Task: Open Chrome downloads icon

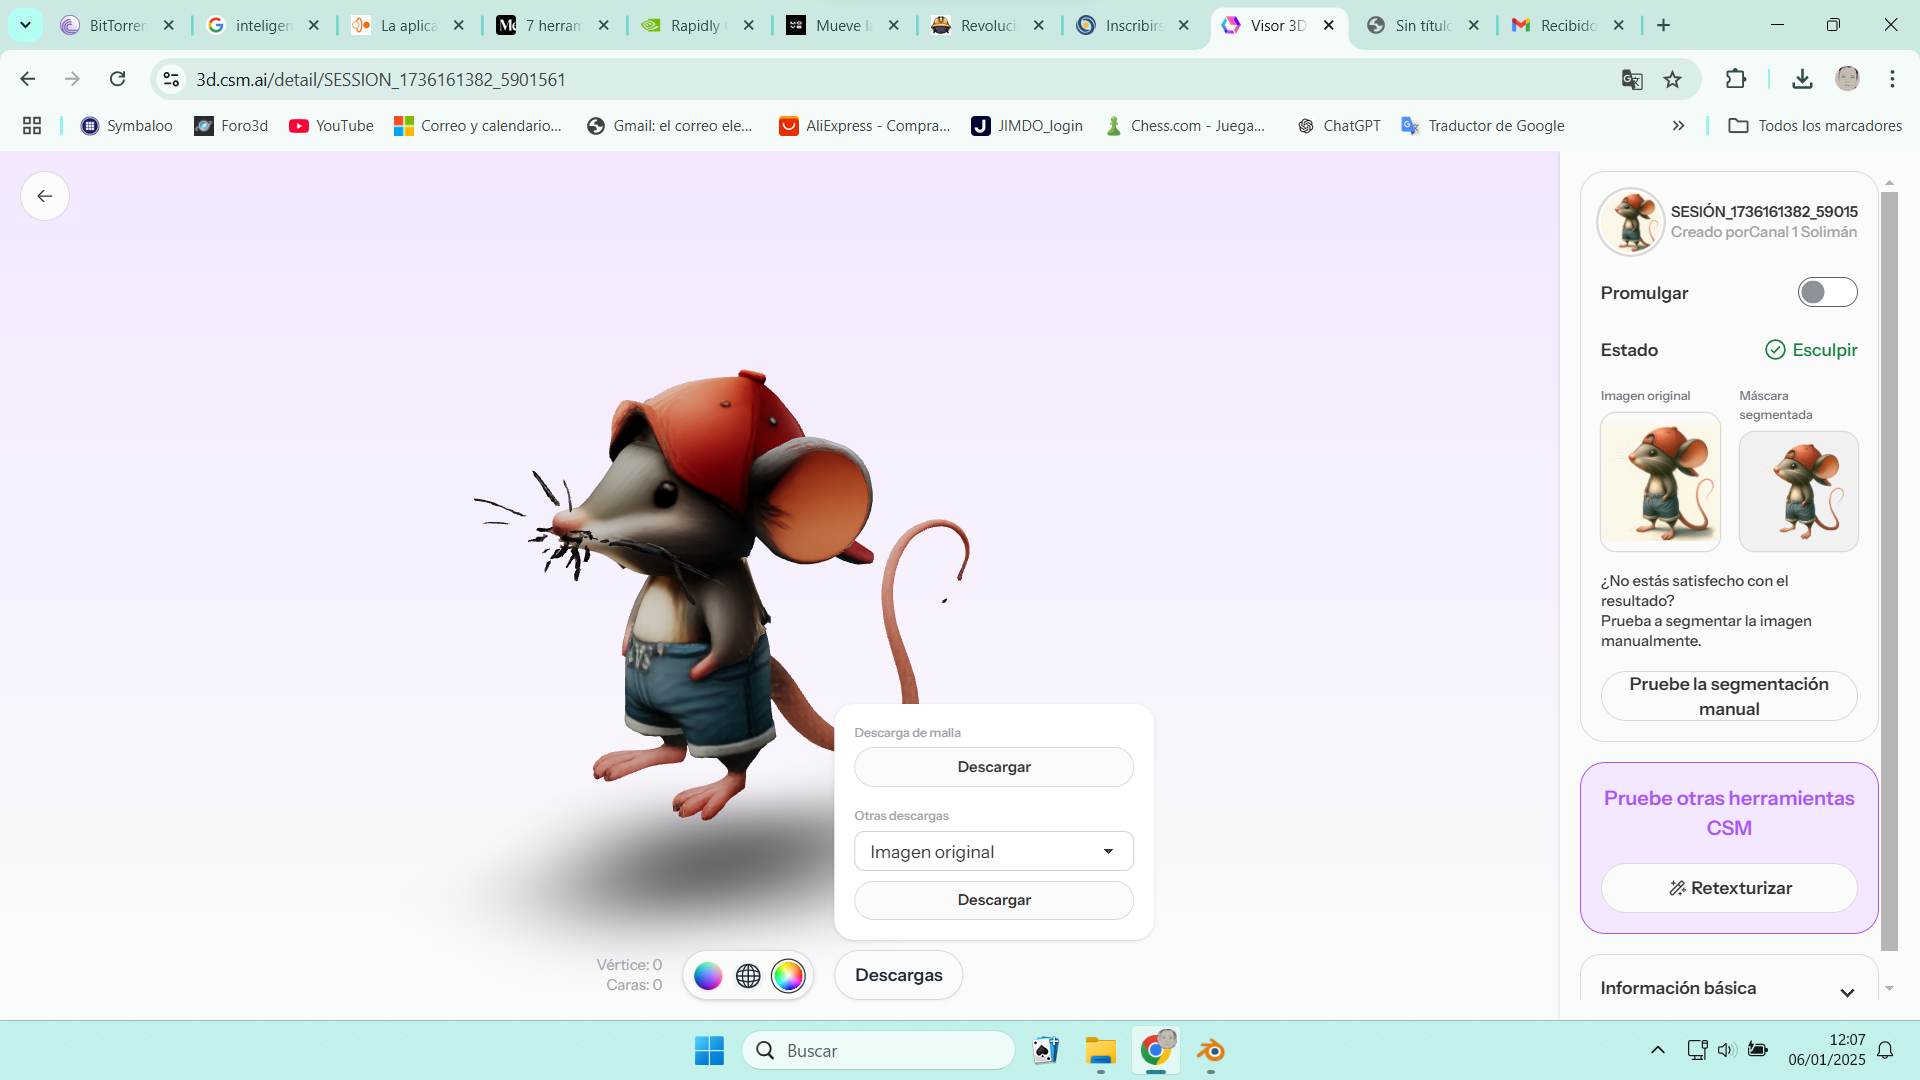Action: (x=1802, y=79)
